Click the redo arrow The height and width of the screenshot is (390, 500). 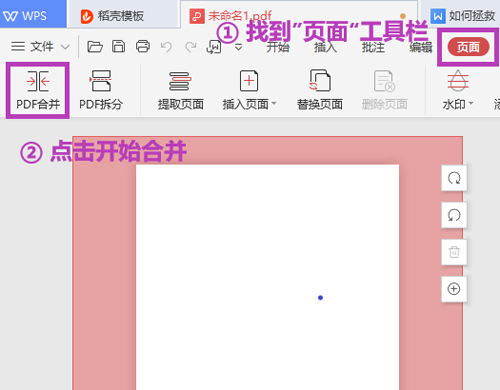191,47
